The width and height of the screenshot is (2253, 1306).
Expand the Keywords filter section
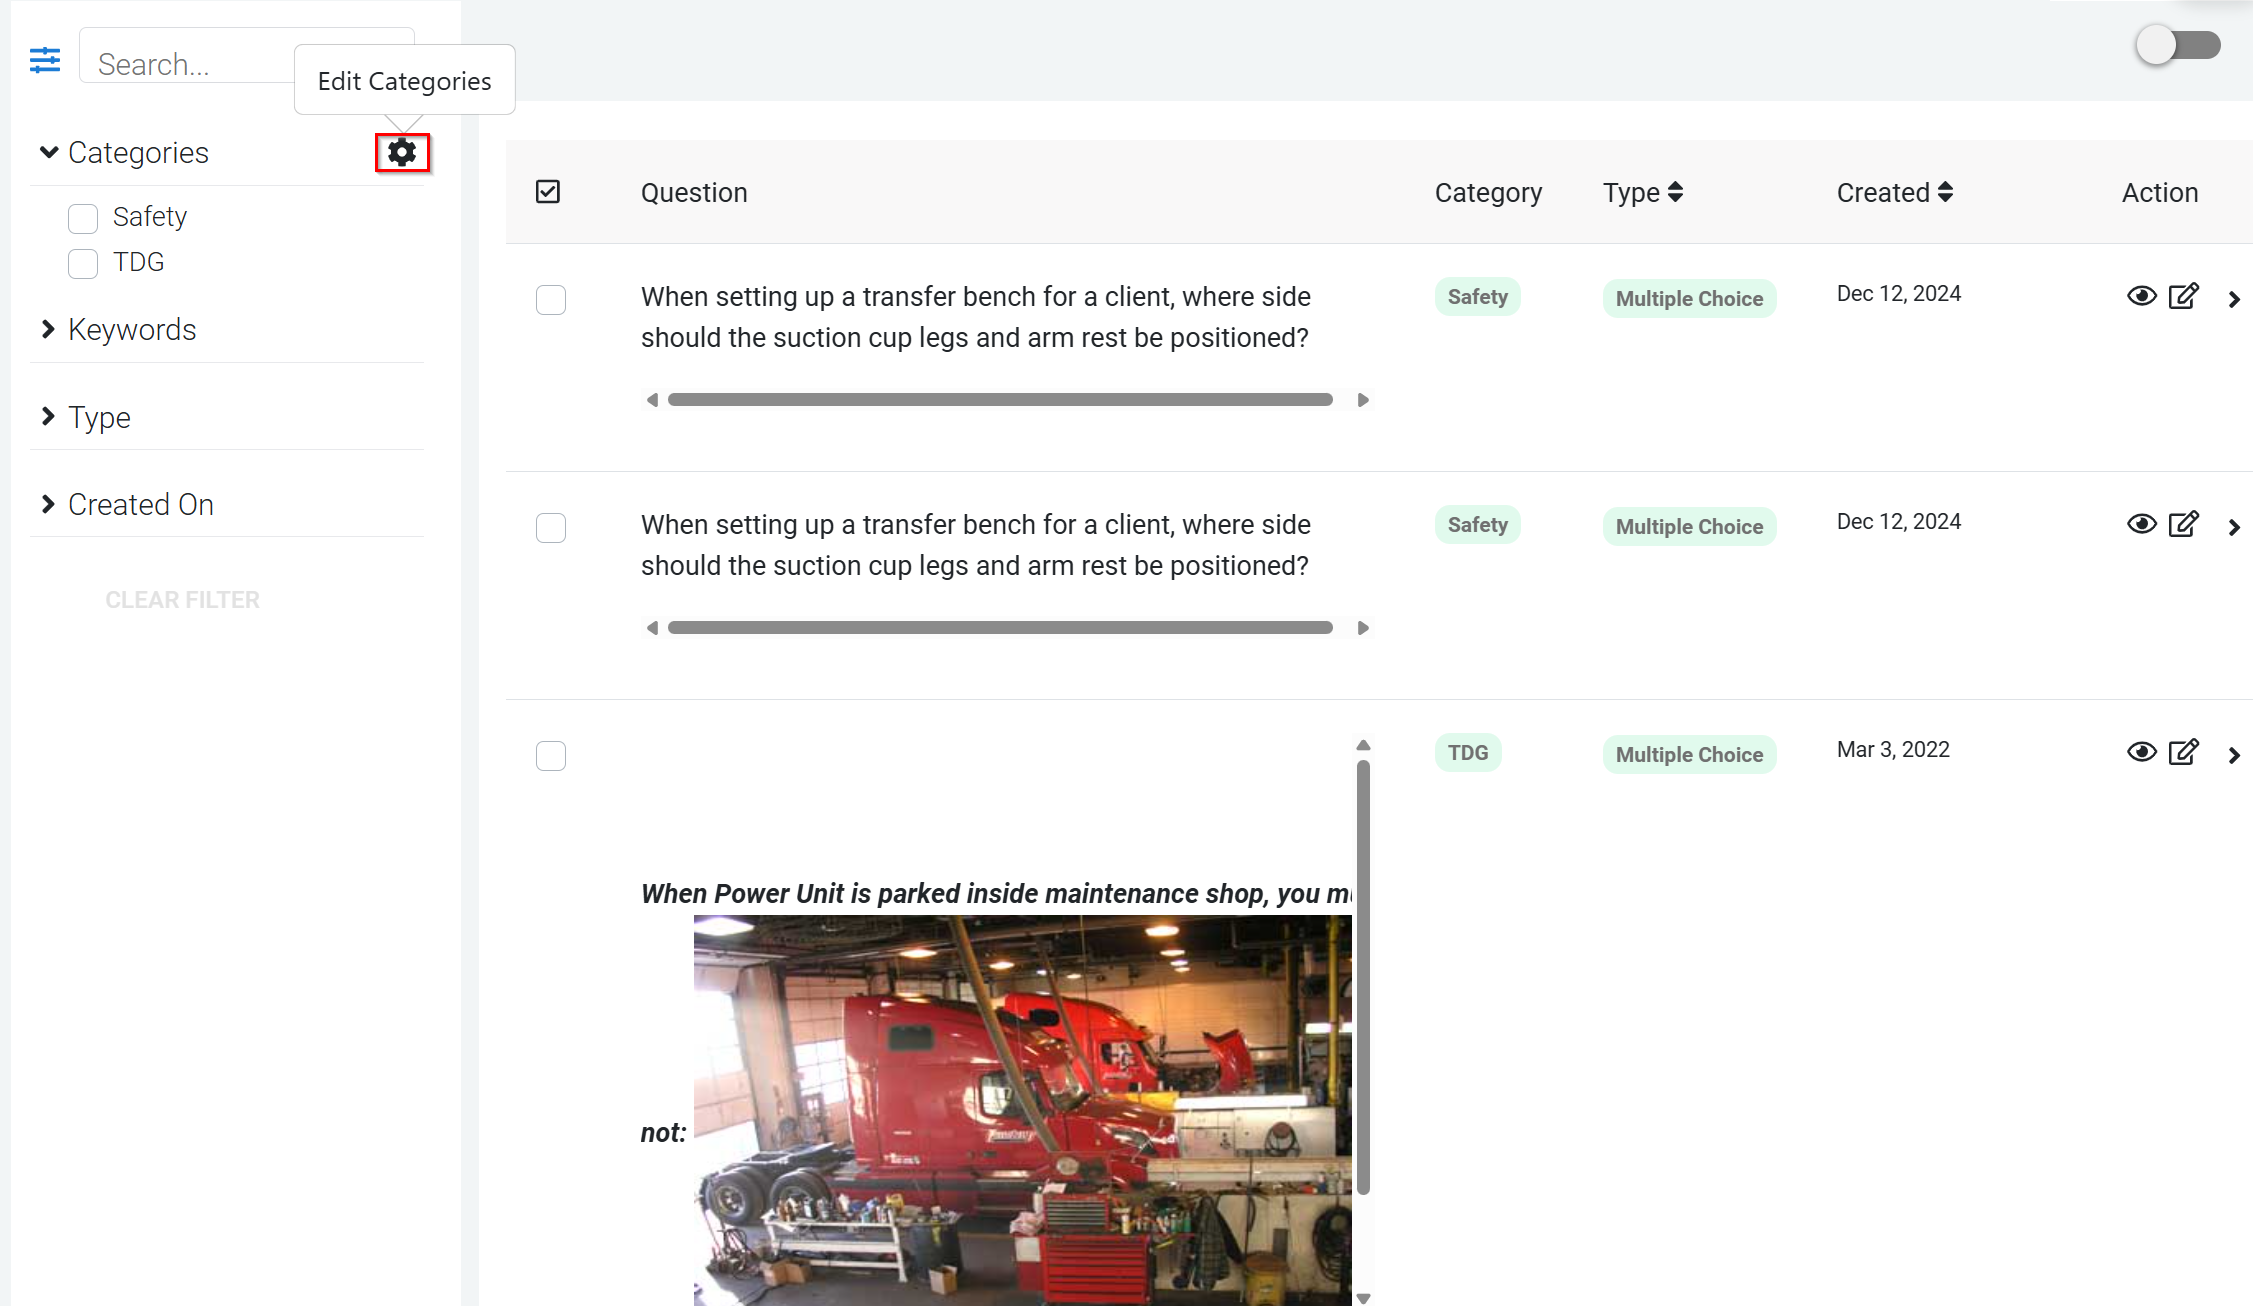click(x=48, y=329)
